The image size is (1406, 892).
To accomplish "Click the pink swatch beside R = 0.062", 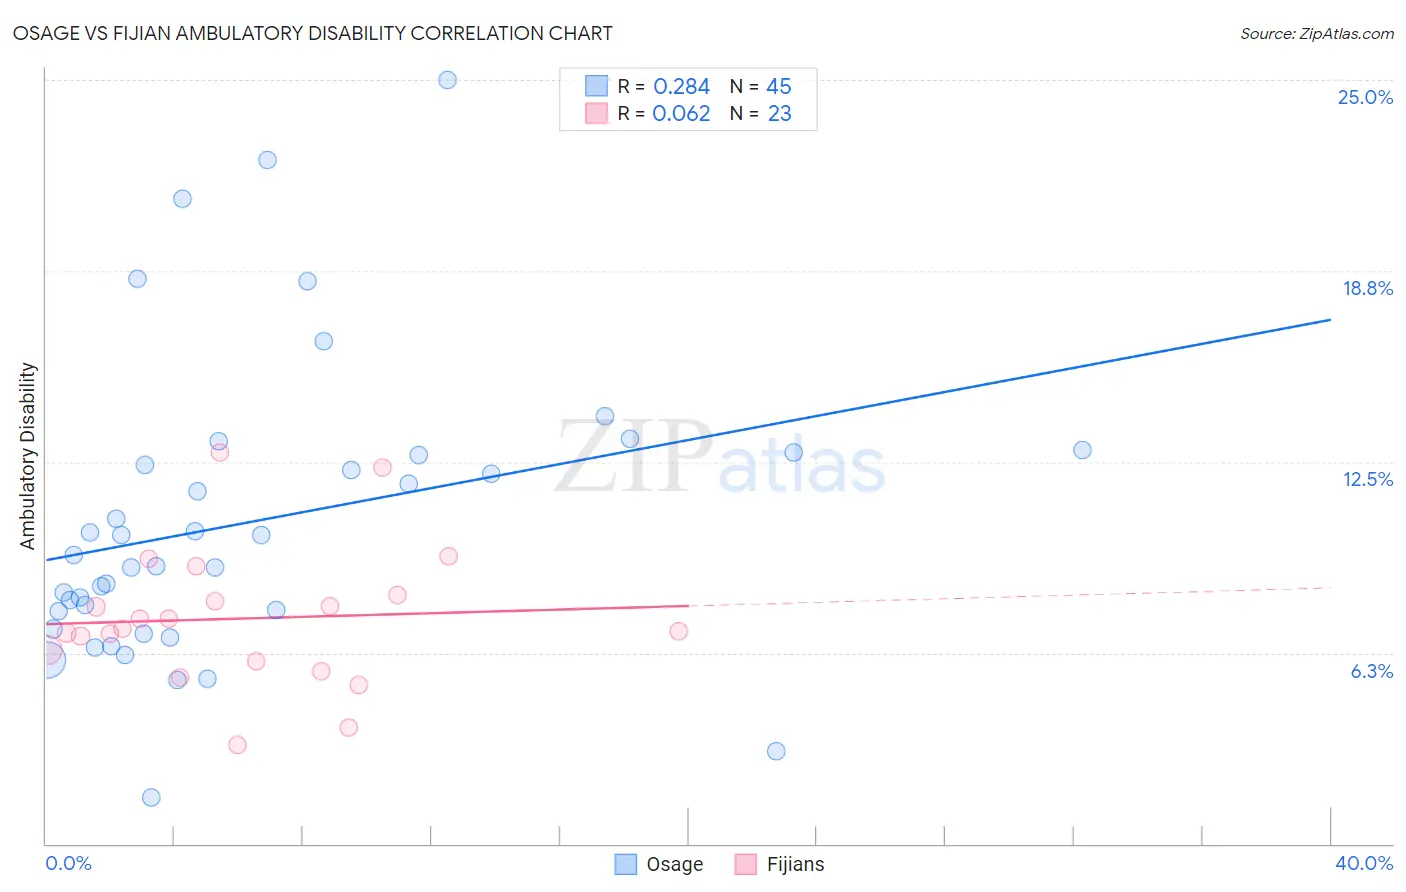I will pyautogui.click(x=597, y=113).
